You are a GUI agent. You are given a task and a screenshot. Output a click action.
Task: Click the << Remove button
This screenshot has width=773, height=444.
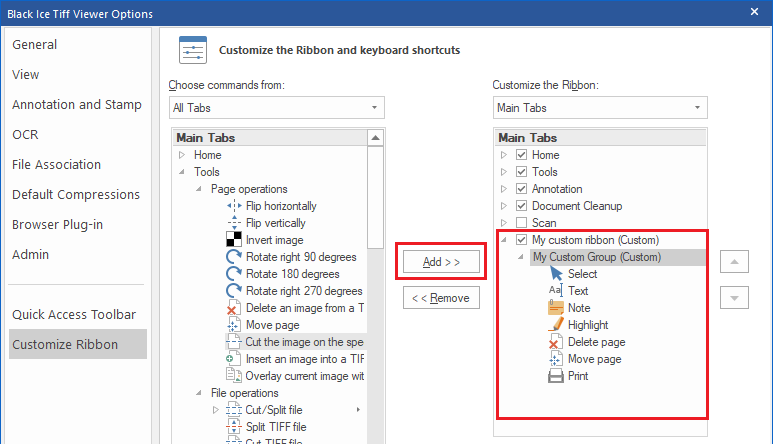point(441,298)
